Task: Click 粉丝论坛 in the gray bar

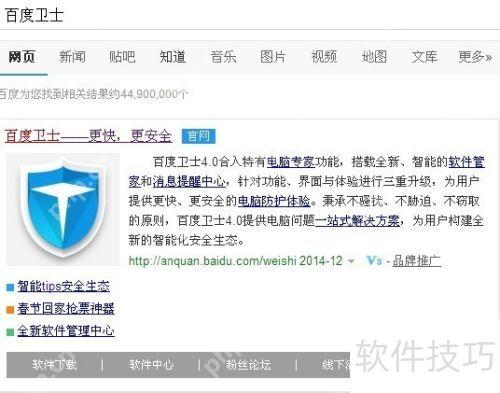Action: (x=248, y=365)
